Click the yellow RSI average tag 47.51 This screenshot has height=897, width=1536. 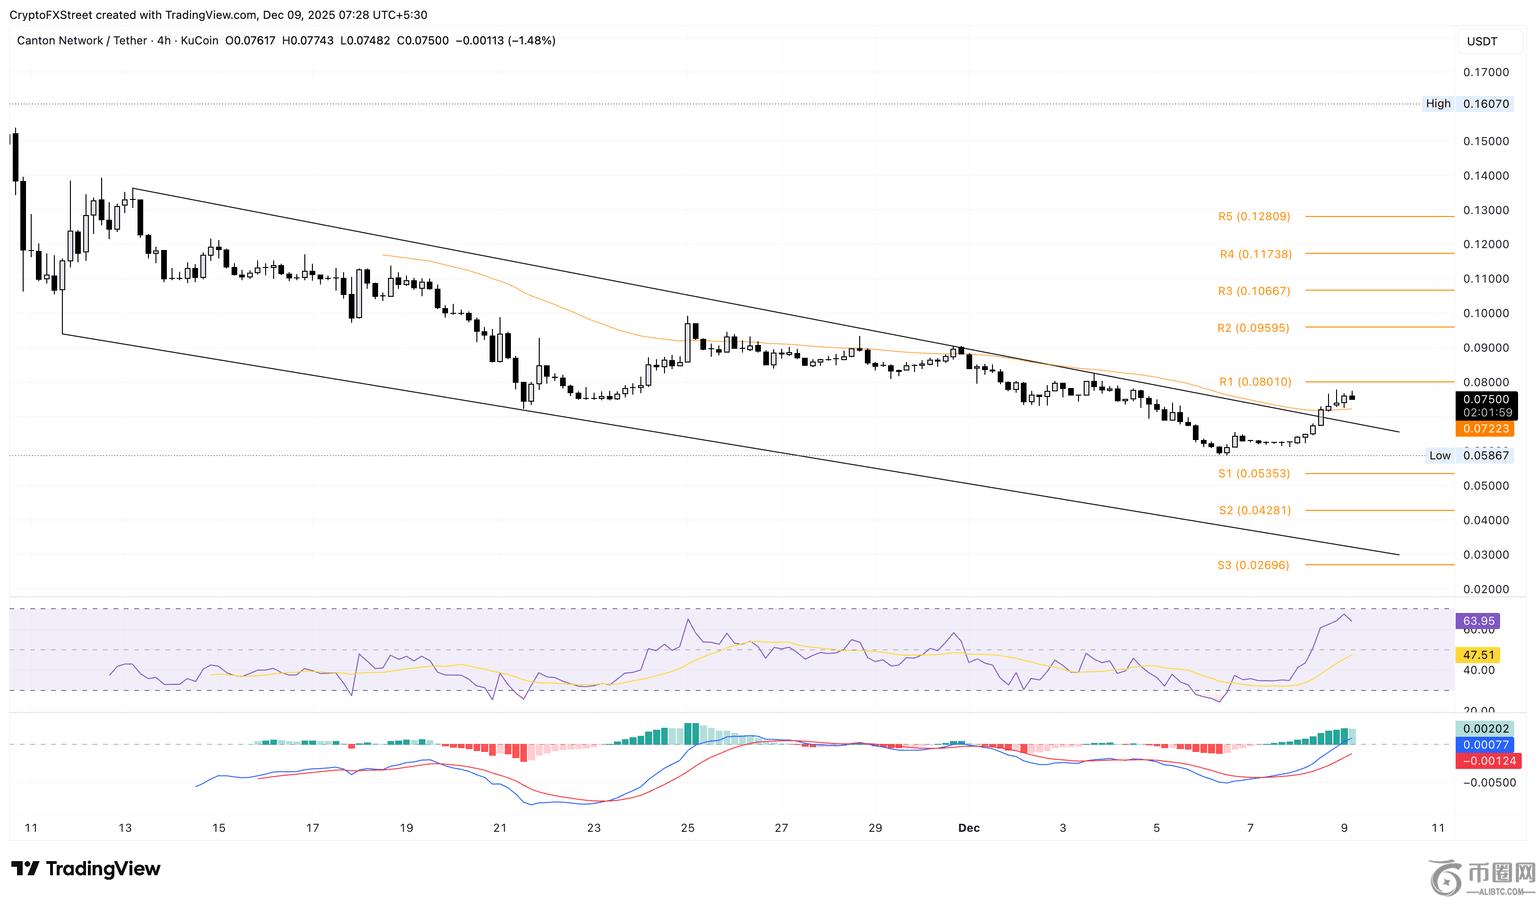(x=1479, y=656)
